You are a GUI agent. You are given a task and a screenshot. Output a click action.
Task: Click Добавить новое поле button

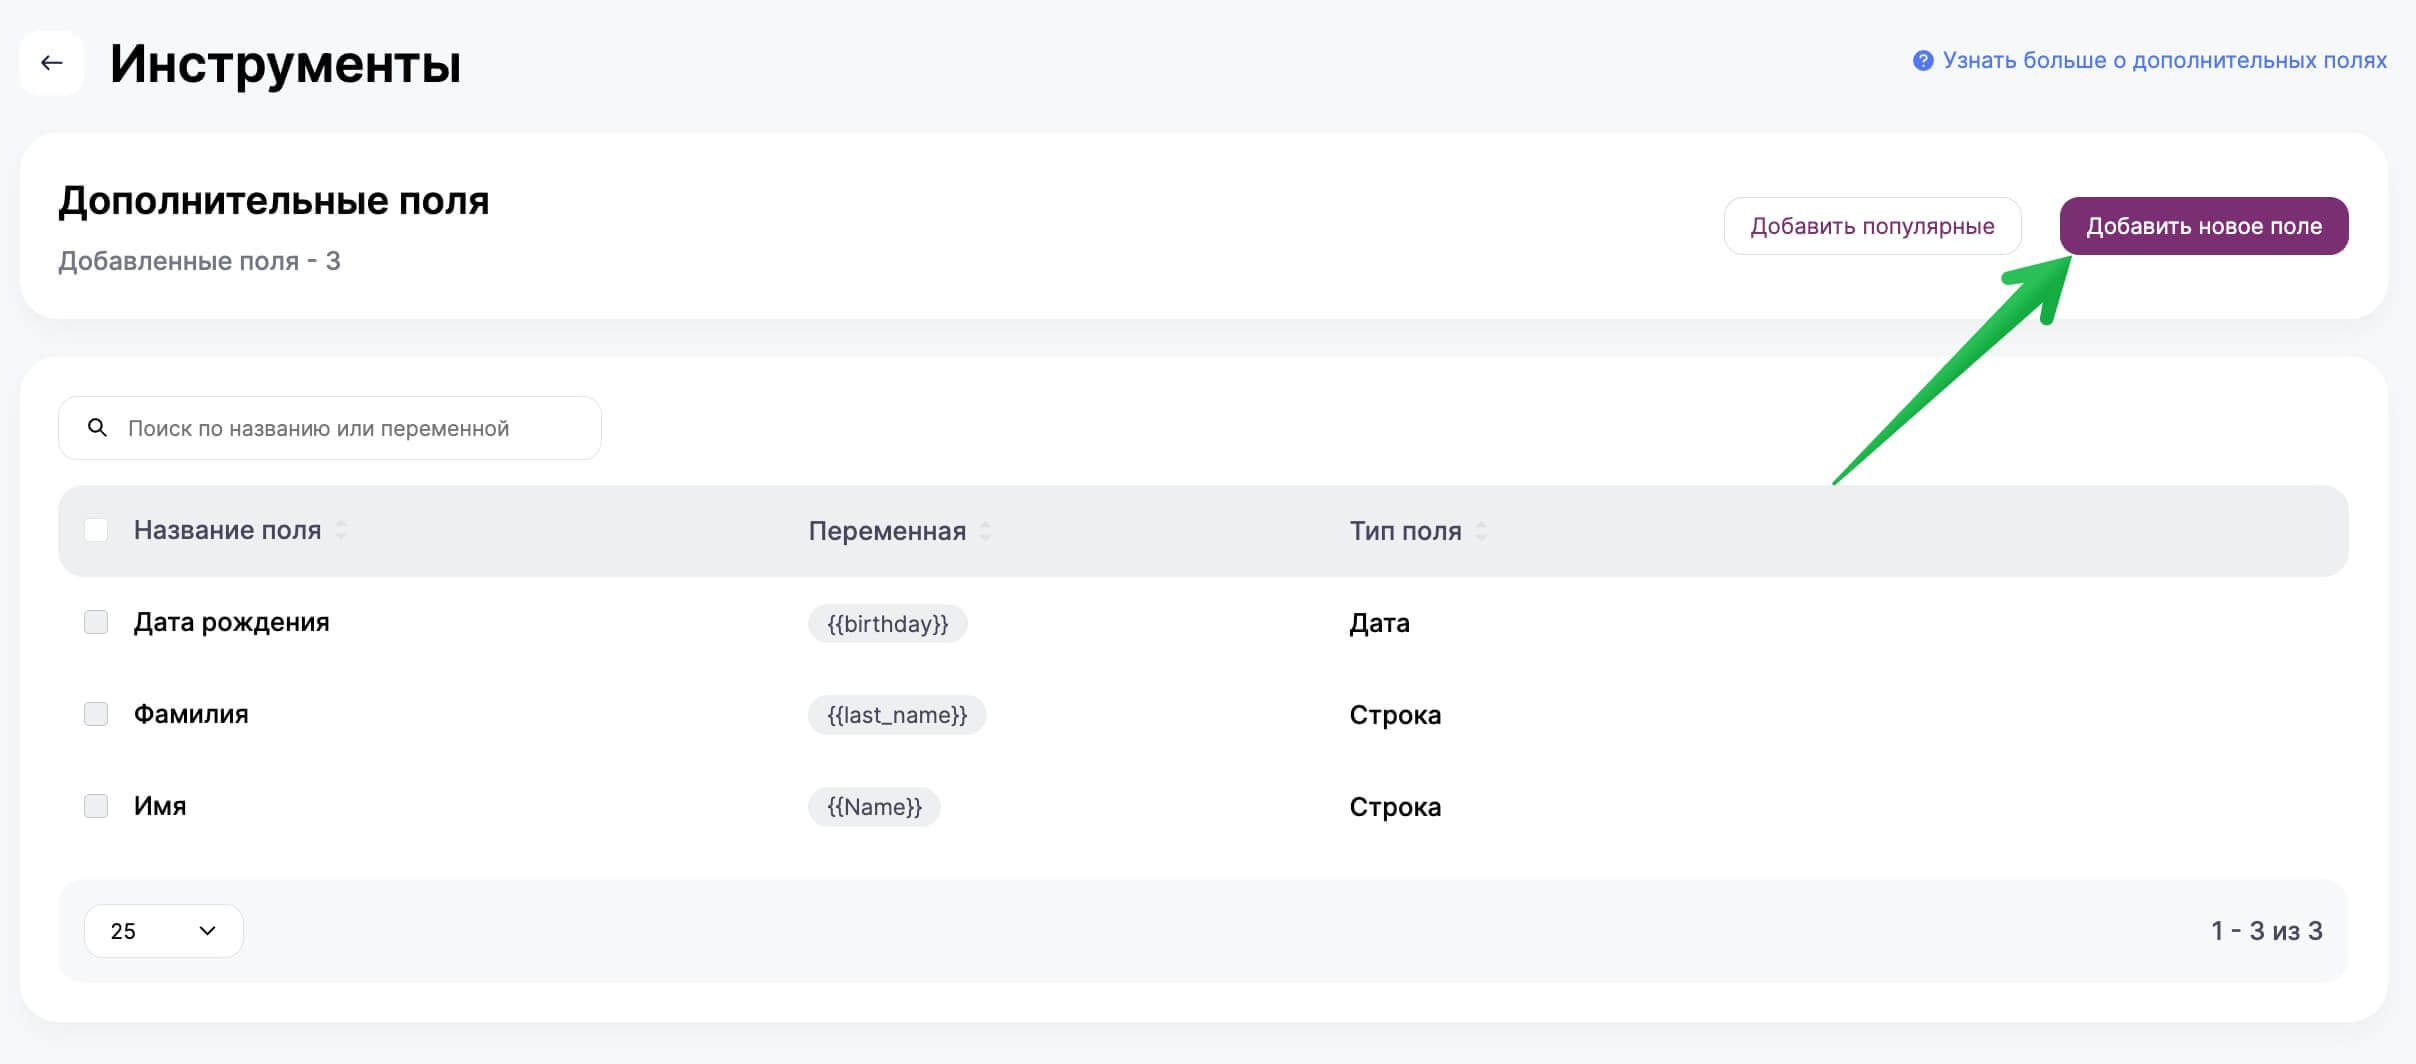pyautogui.click(x=2203, y=226)
